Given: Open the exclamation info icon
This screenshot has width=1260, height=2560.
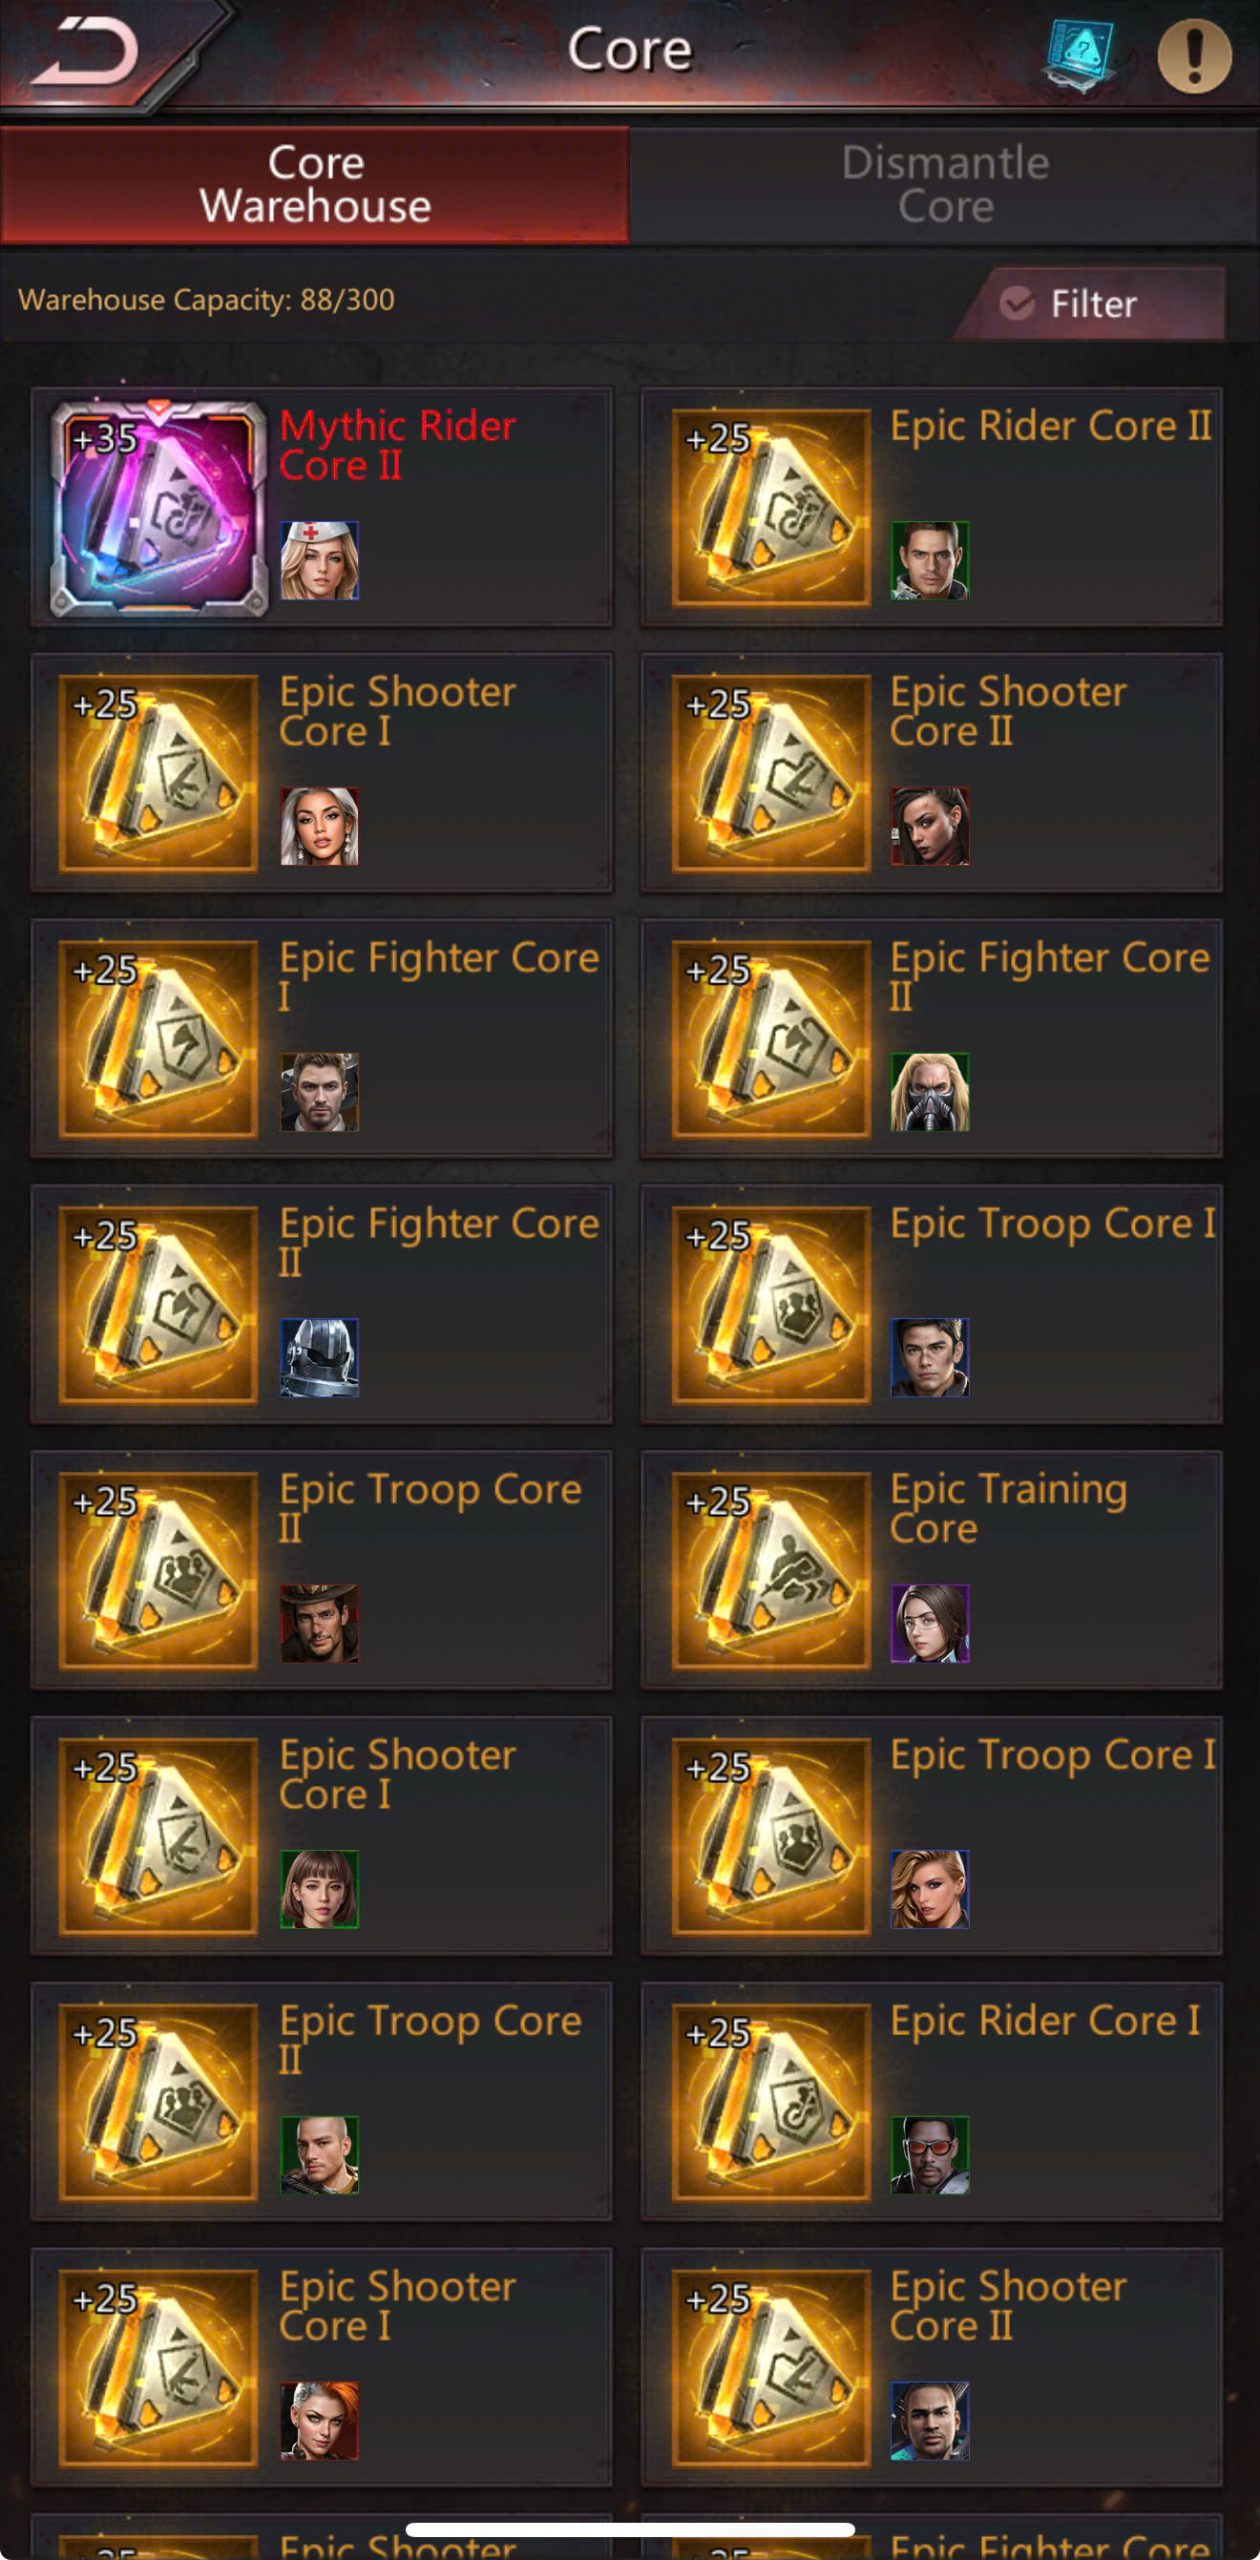Looking at the screenshot, I should pos(1194,56).
